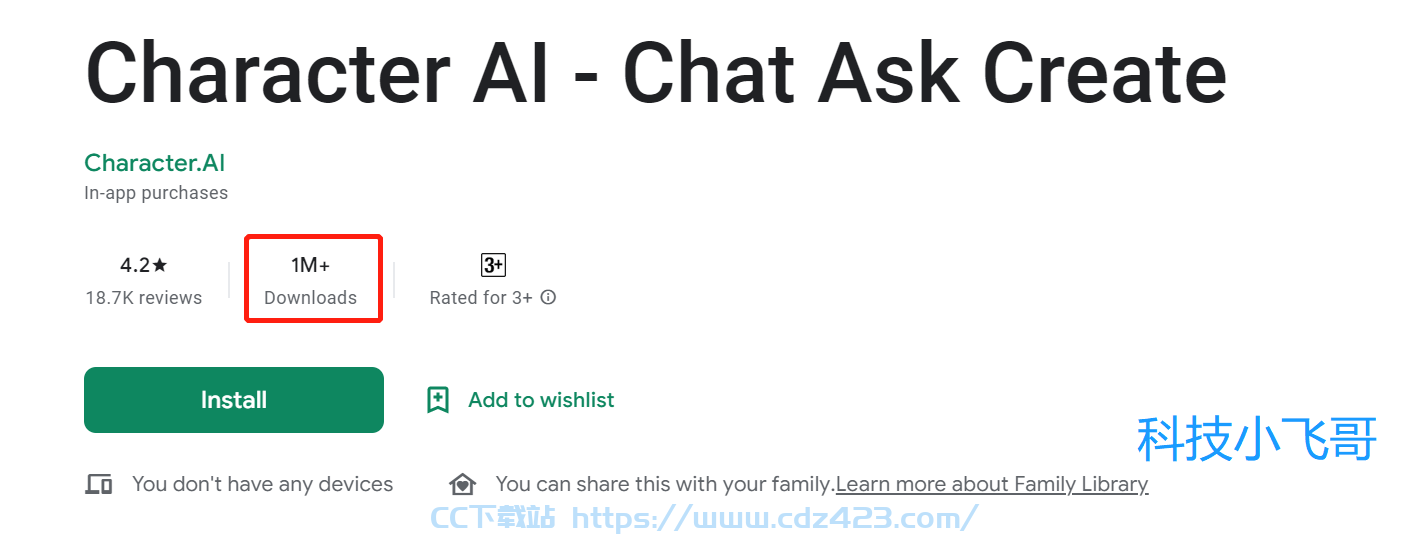Click the family home heart icon

[x=462, y=485]
